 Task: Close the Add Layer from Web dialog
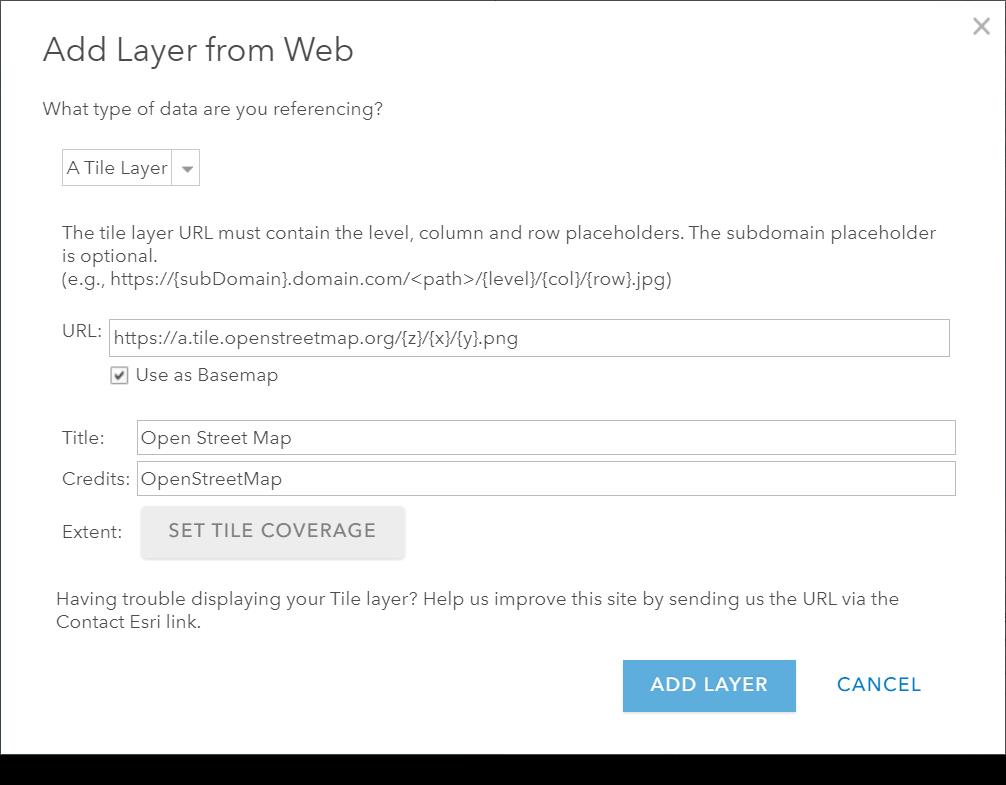click(981, 27)
